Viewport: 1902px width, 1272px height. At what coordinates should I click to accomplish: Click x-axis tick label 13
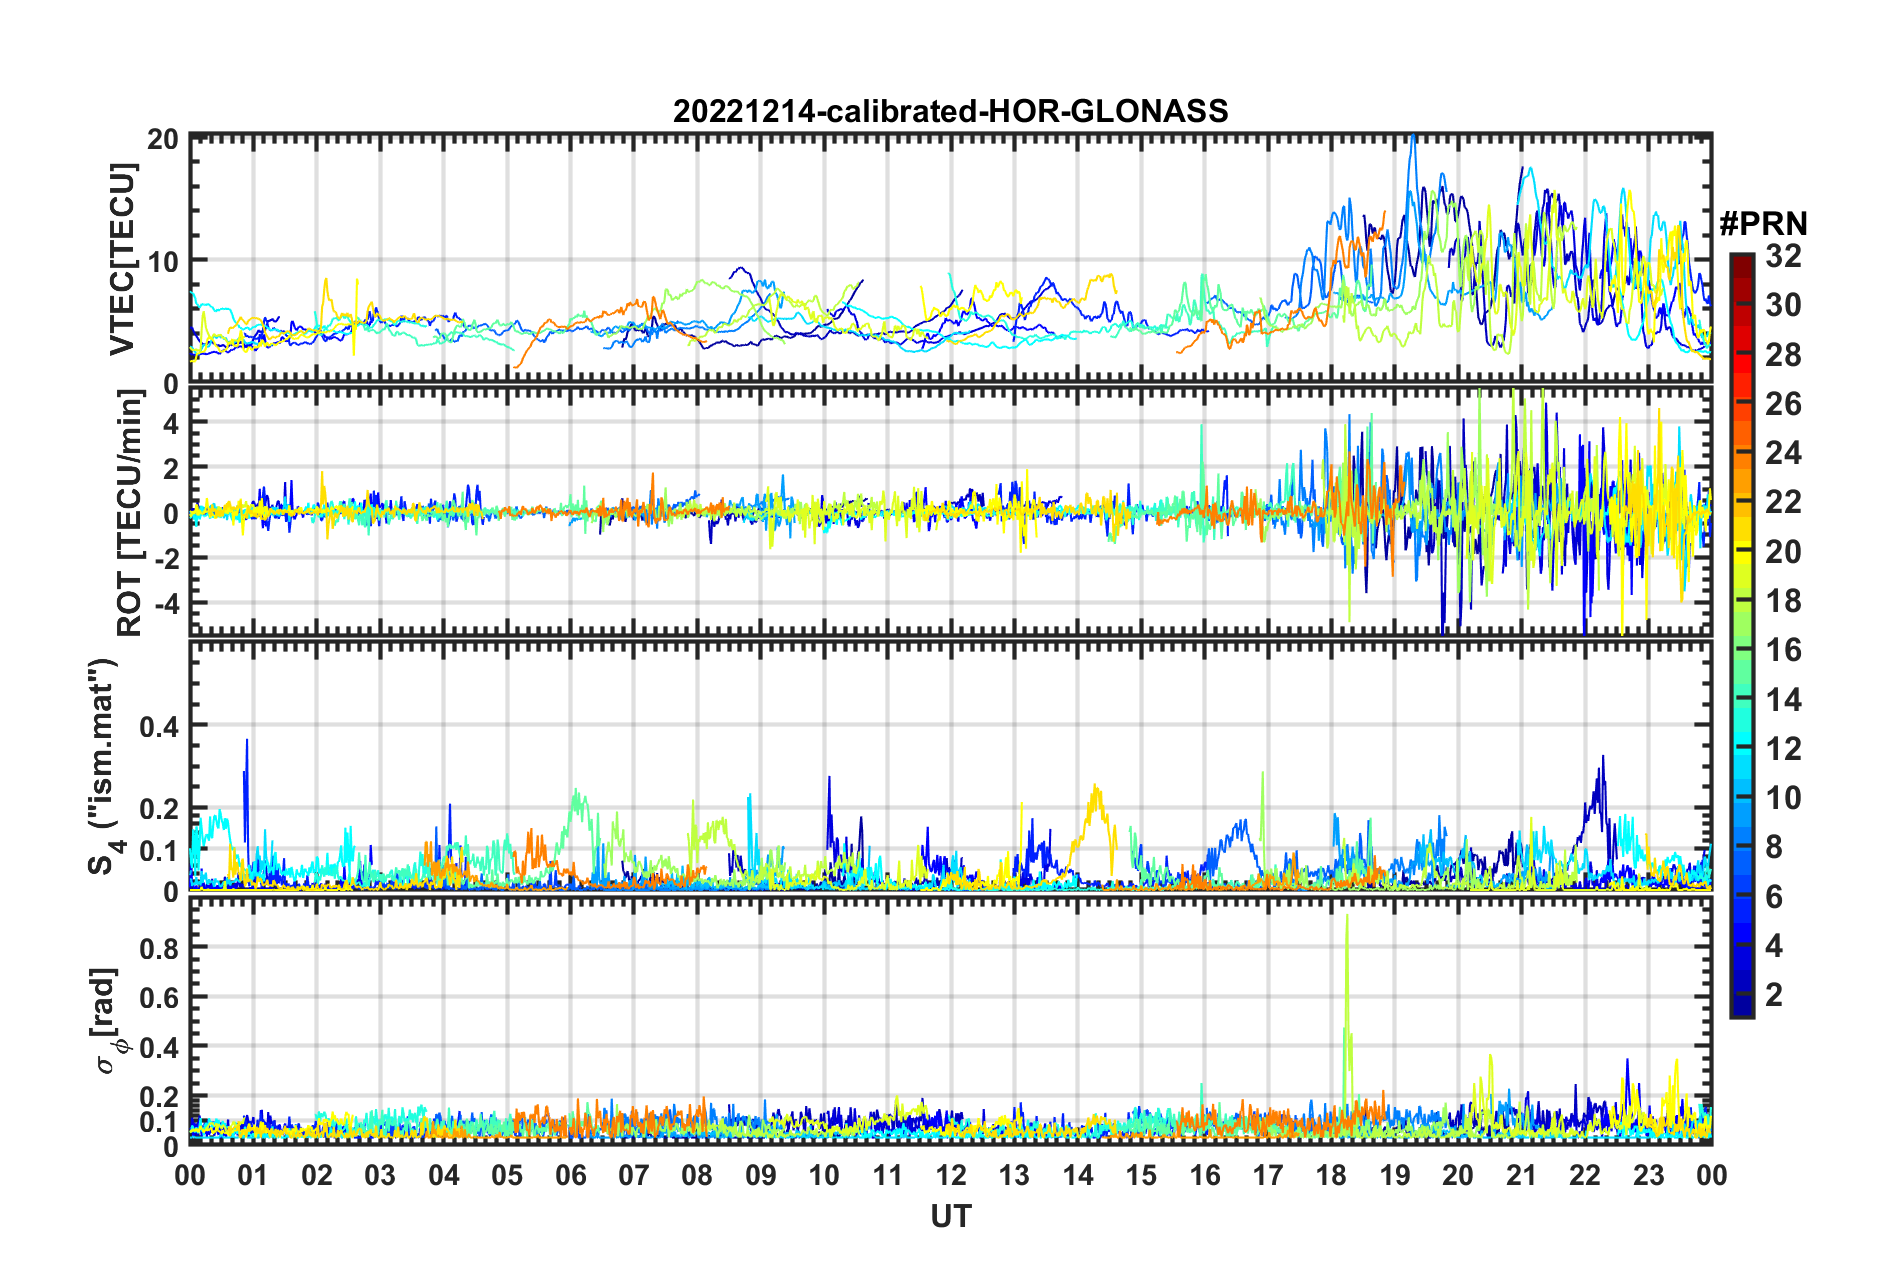click(x=1014, y=1175)
